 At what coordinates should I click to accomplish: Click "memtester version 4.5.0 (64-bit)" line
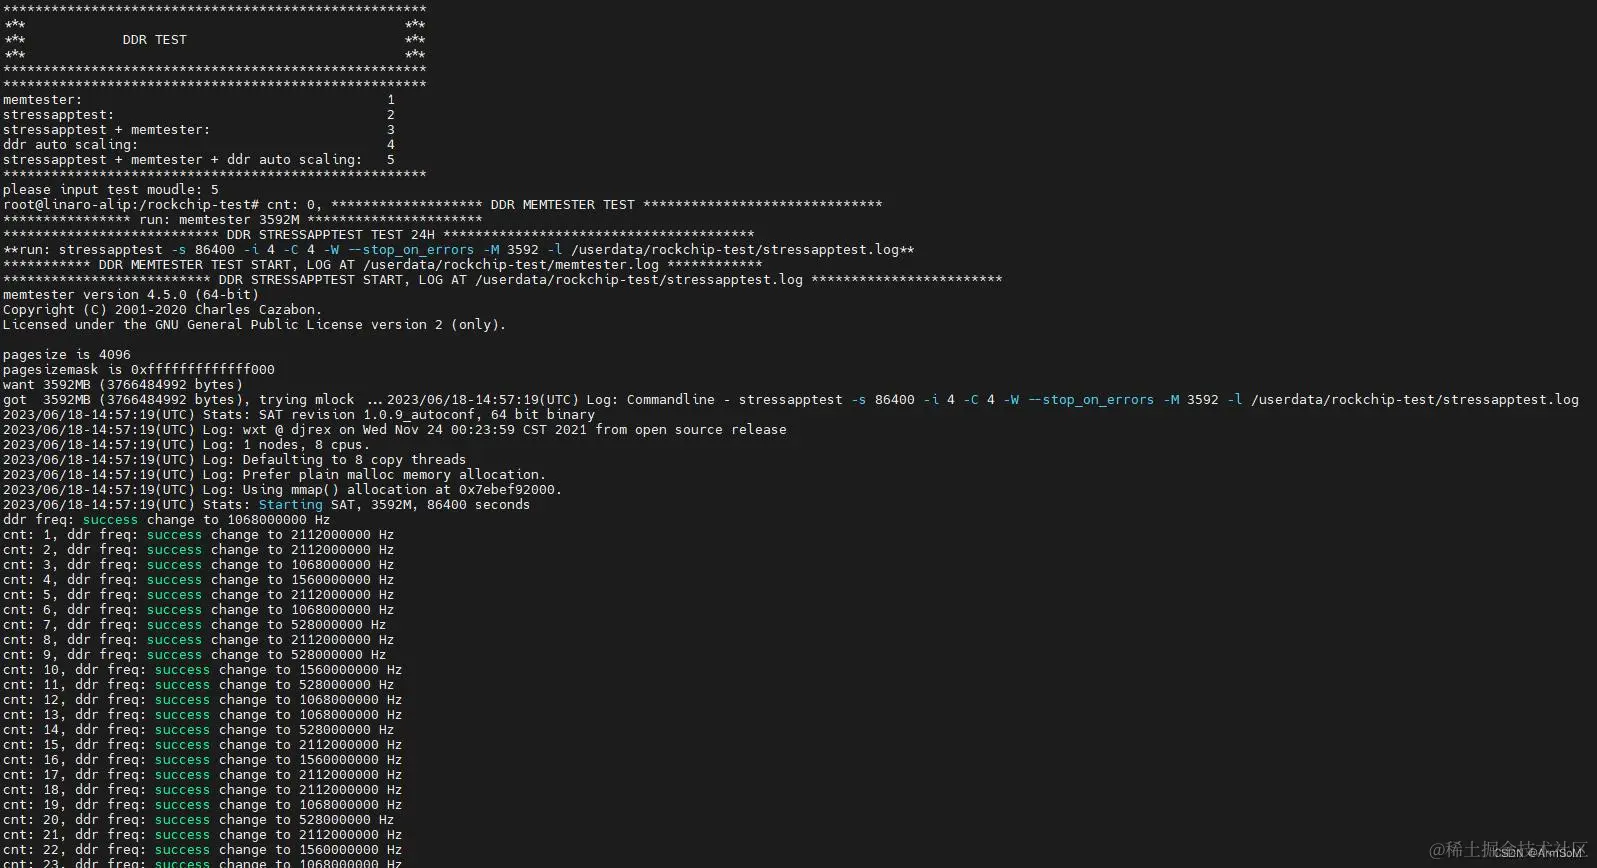click(131, 295)
